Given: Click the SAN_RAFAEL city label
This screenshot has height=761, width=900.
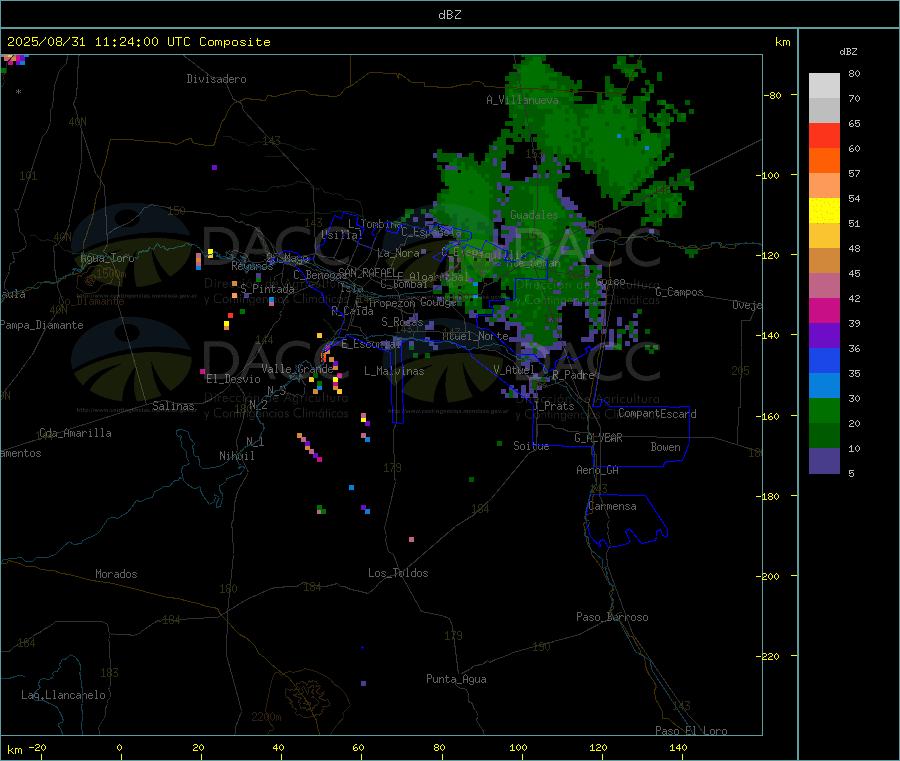Looking at the screenshot, I should [x=367, y=272].
